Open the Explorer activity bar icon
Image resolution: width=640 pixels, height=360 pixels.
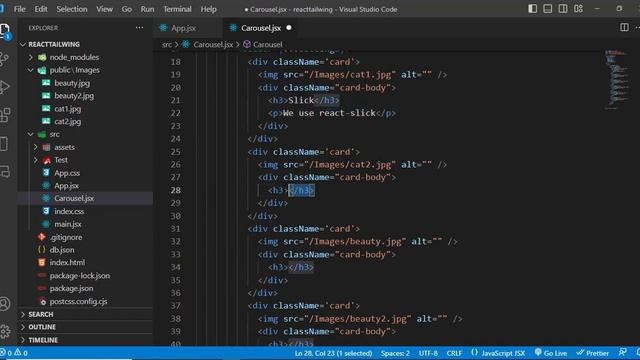click(x=5, y=31)
